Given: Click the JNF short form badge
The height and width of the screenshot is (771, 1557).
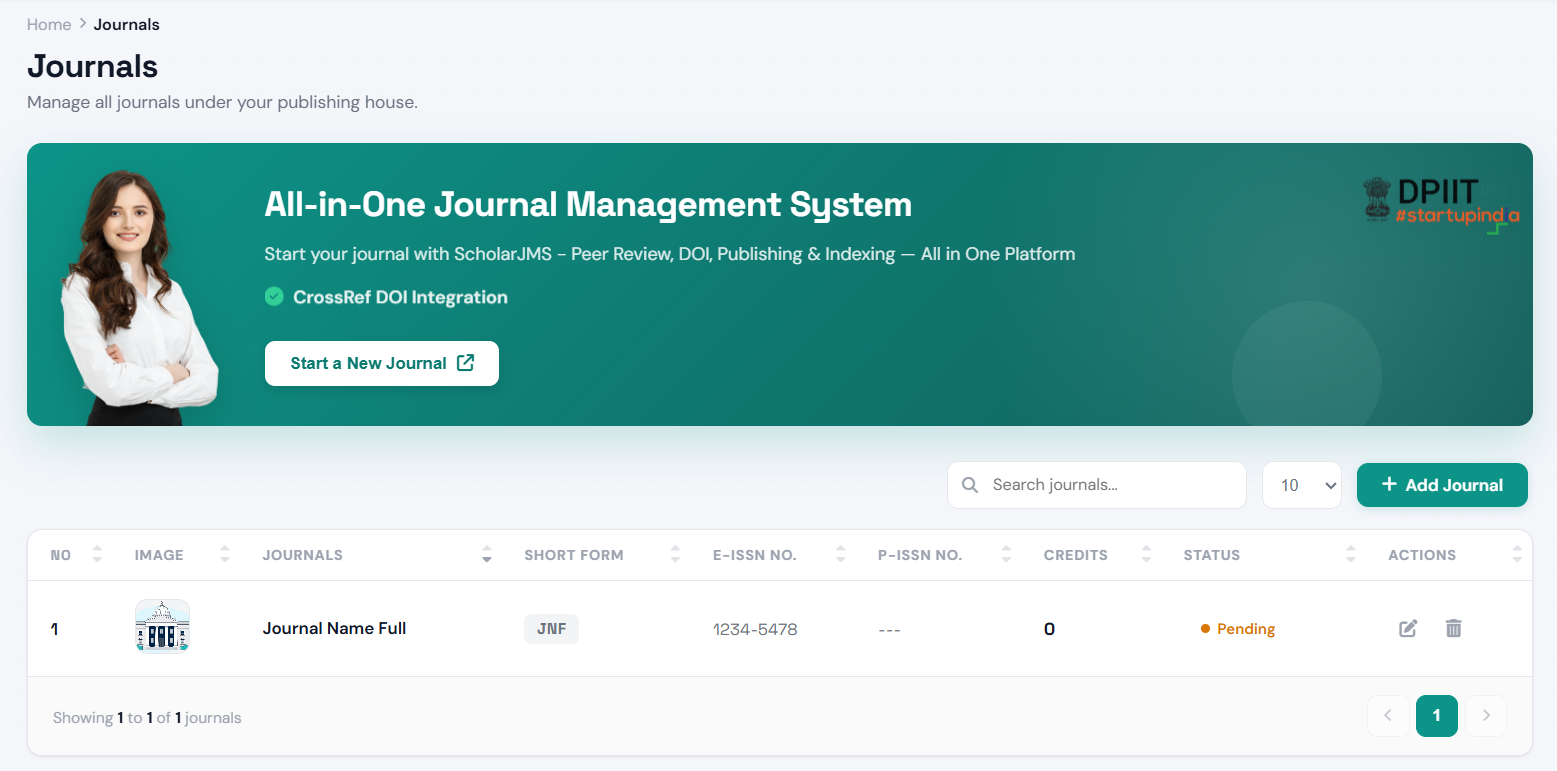Looking at the screenshot, I should click(551, 629).
